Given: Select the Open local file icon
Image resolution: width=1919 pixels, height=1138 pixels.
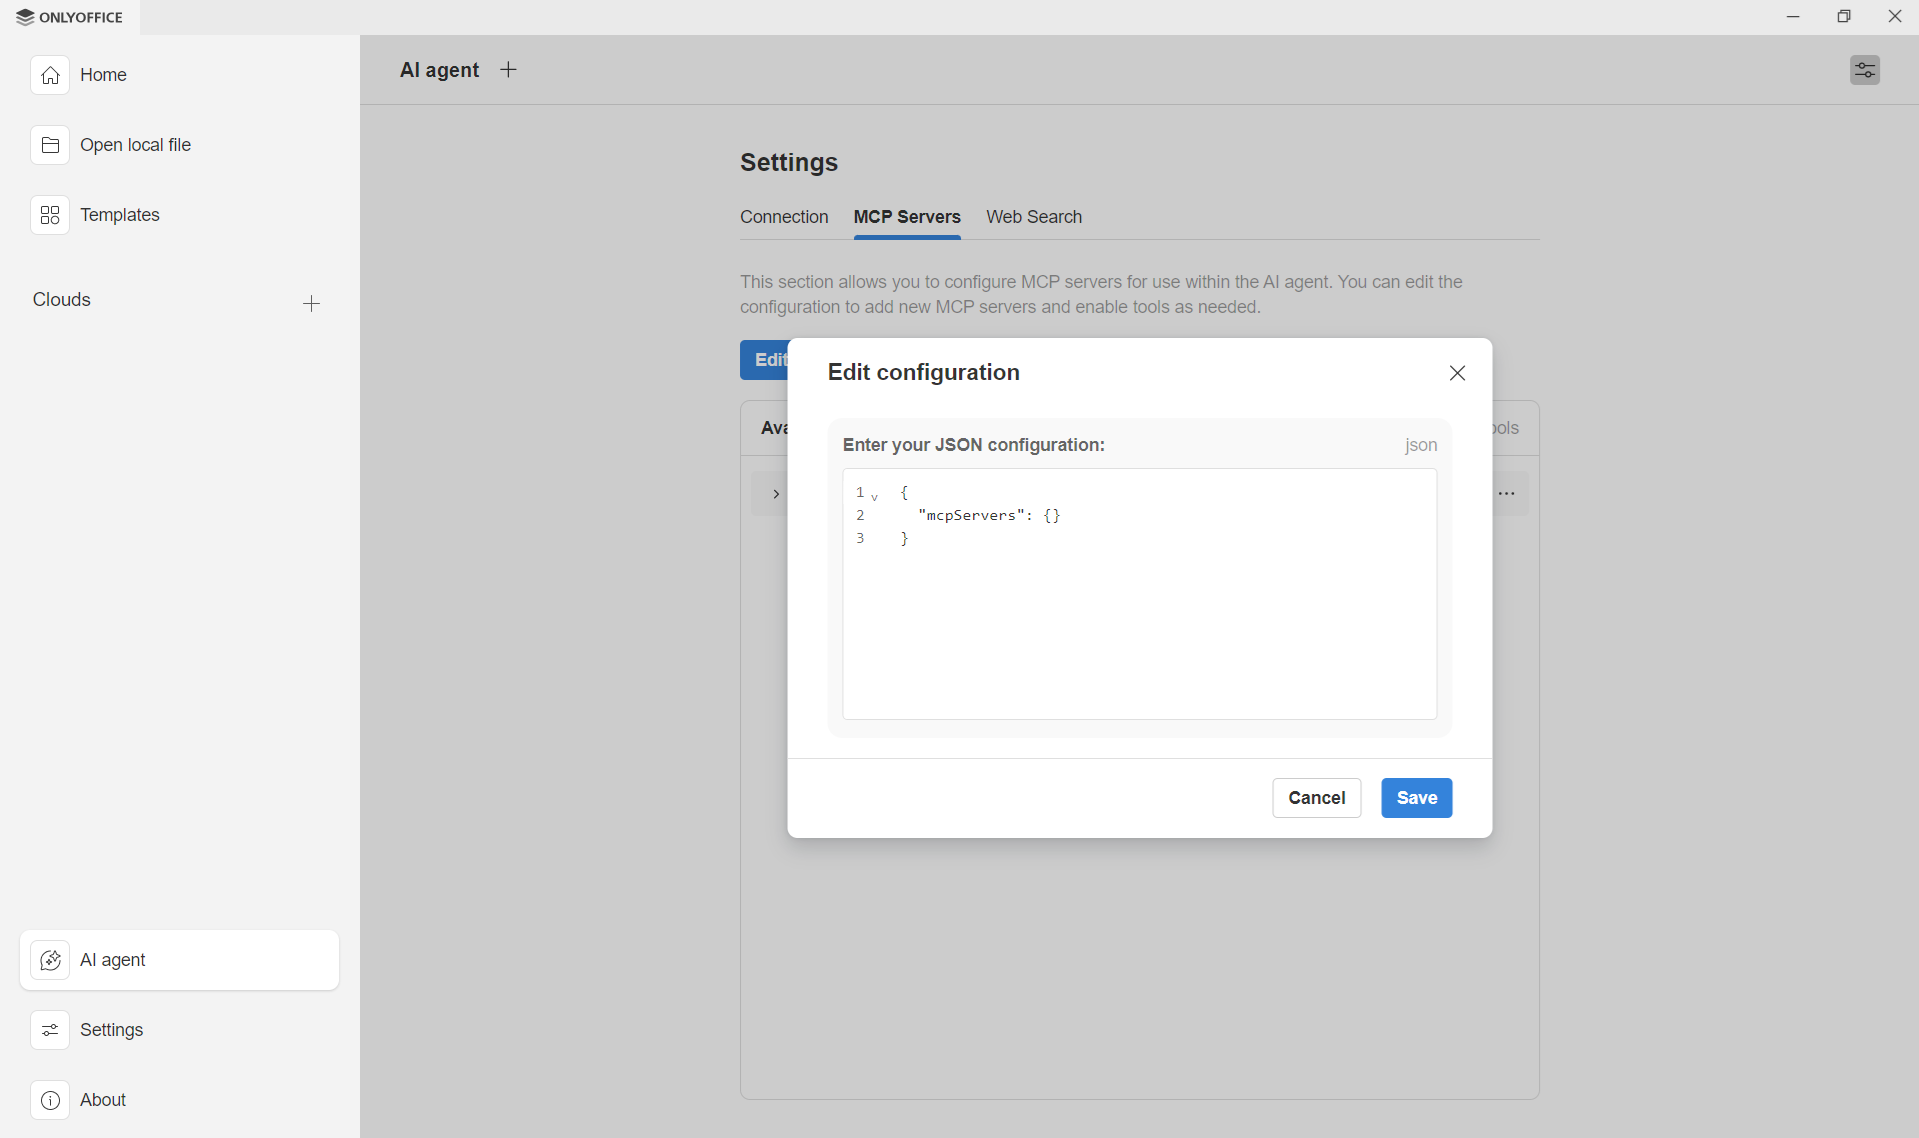Looking at the screenshot, I should tap(50, 144).
